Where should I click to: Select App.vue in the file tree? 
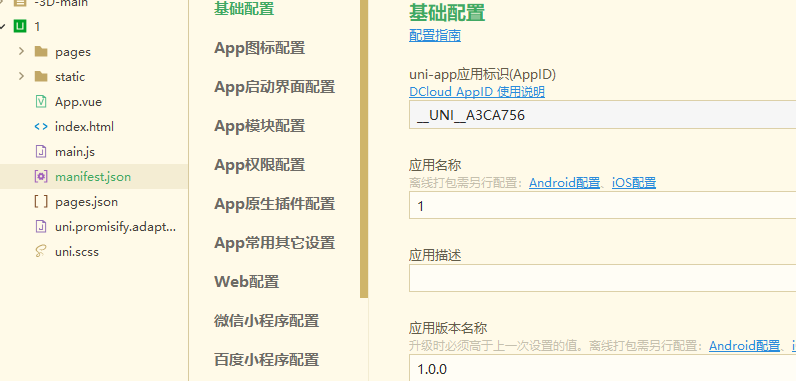click(78, 101)
